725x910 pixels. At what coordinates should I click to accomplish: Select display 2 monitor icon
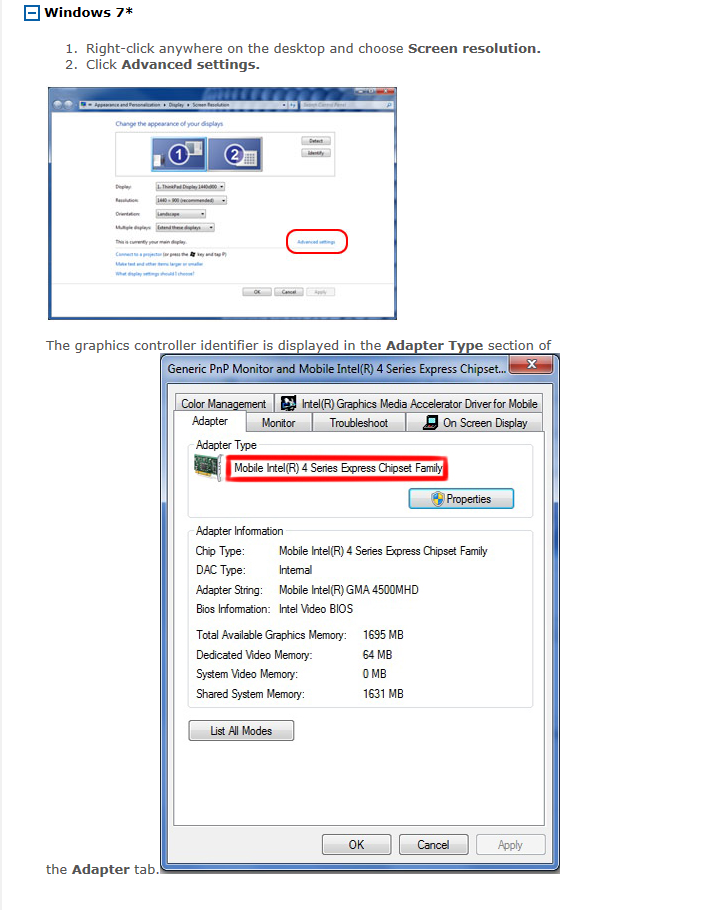[235, 154]
